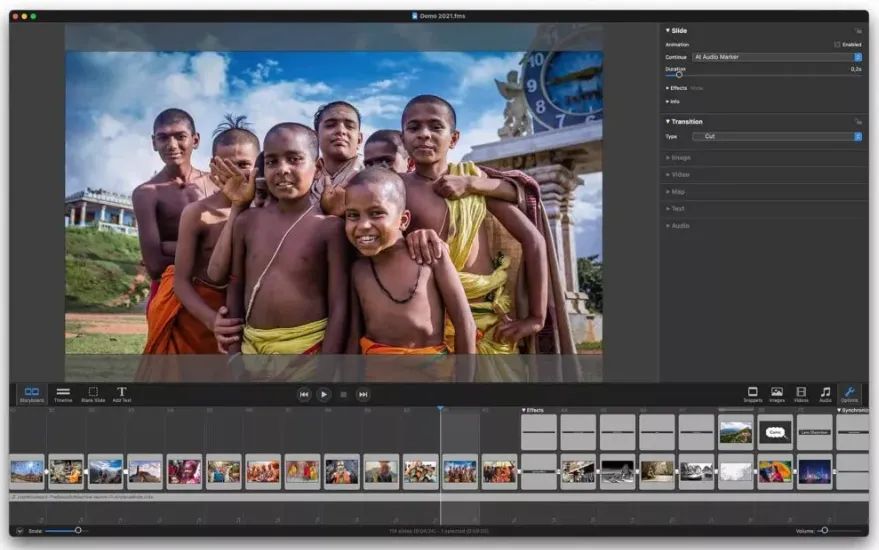
Task: Collapse the Effects snippets group
Action: (x=524, y=410)
